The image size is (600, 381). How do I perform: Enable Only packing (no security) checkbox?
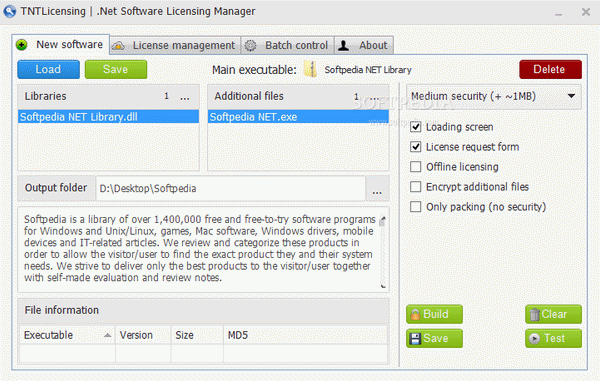tap(416, 207)
